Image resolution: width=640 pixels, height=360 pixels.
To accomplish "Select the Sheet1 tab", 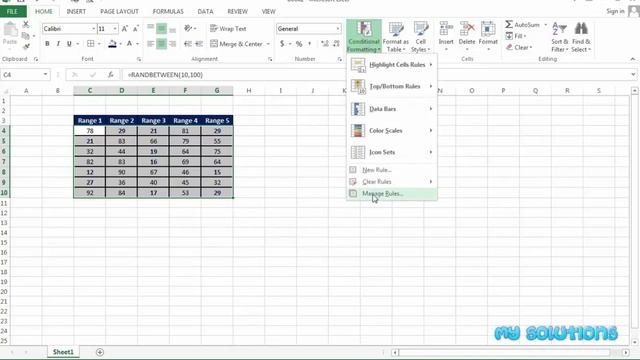I will coord(63,352).
